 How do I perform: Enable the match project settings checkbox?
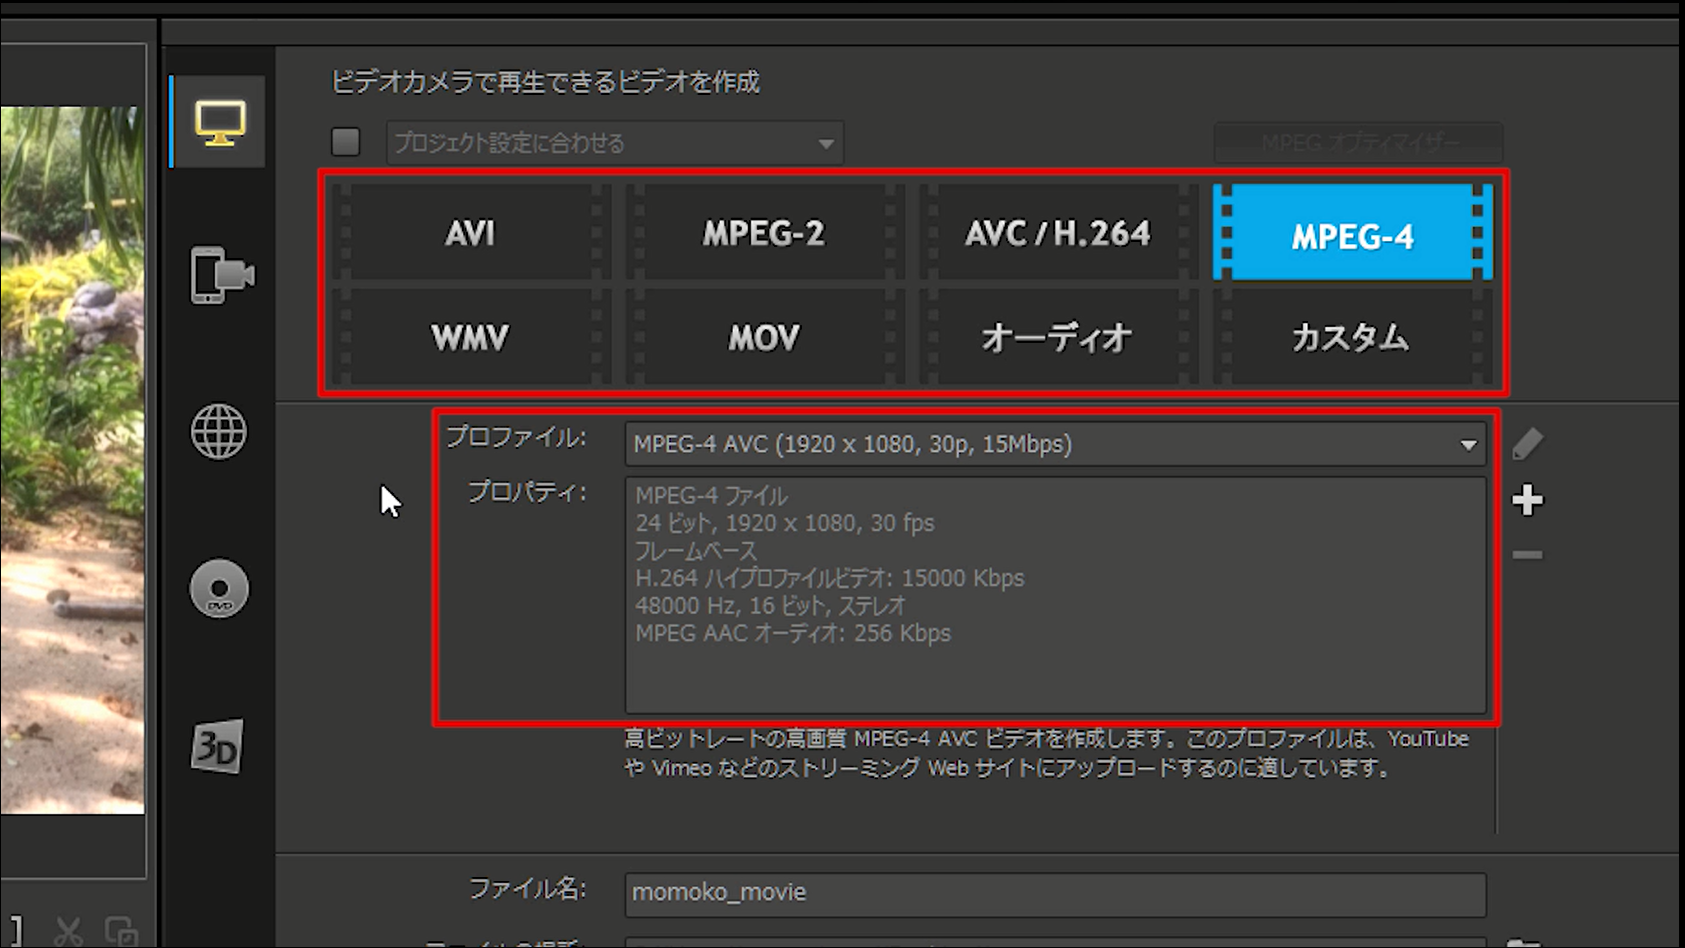tap(346, 142)
